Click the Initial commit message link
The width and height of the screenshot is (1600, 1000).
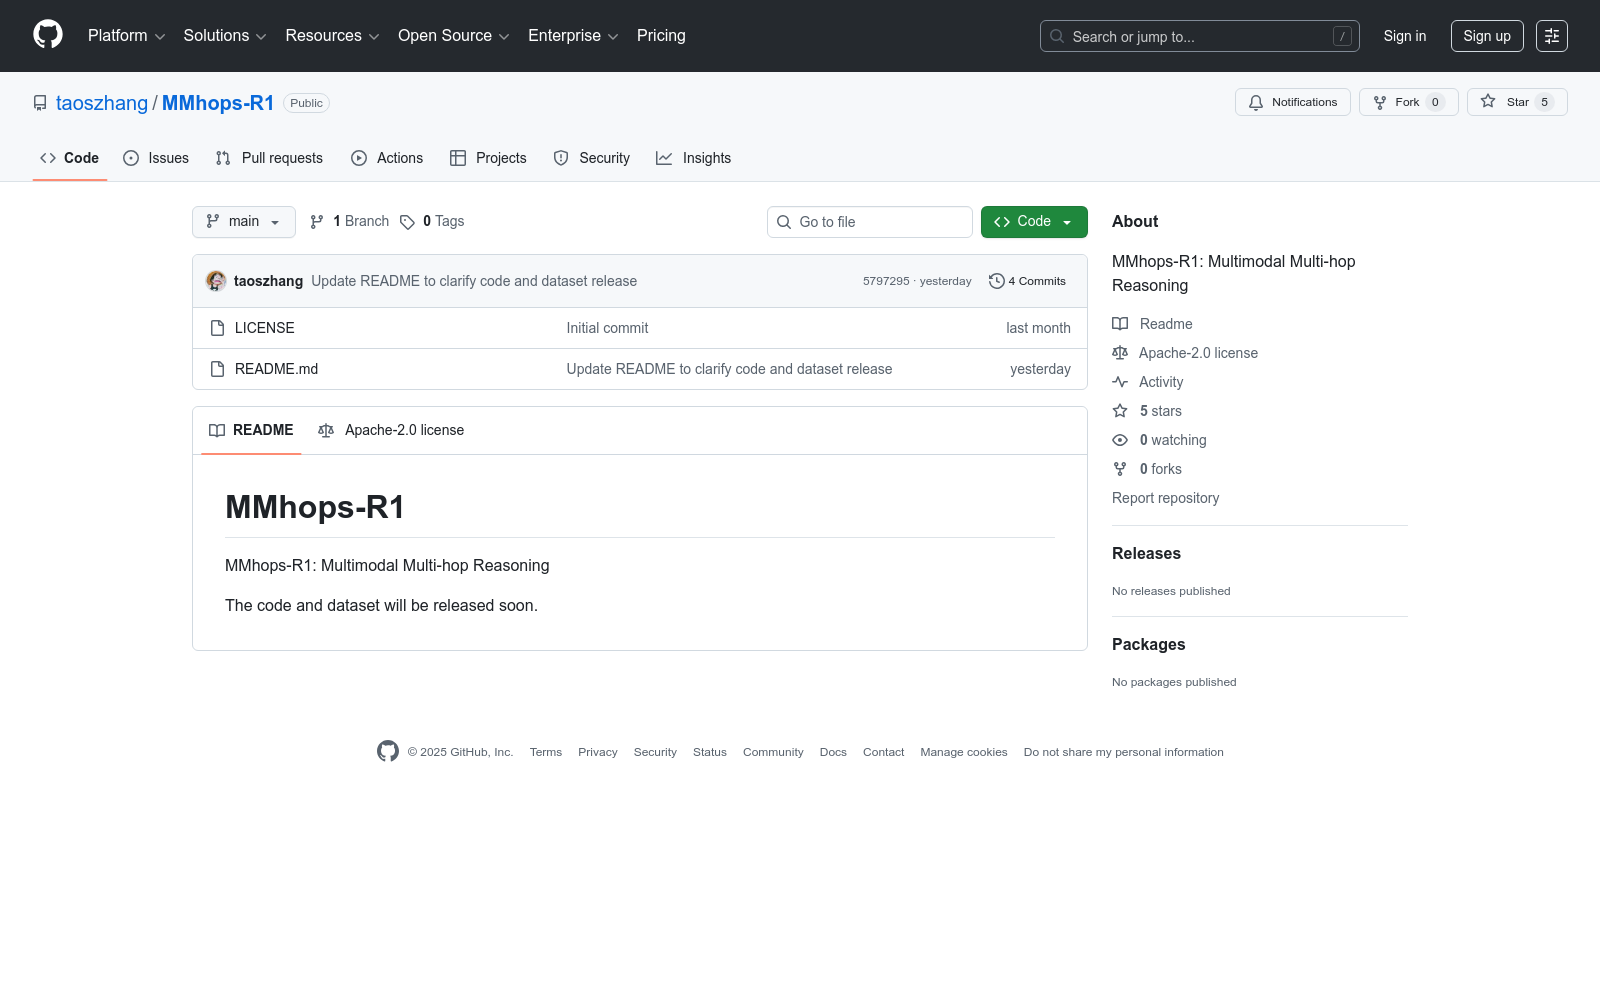(607, 328)
